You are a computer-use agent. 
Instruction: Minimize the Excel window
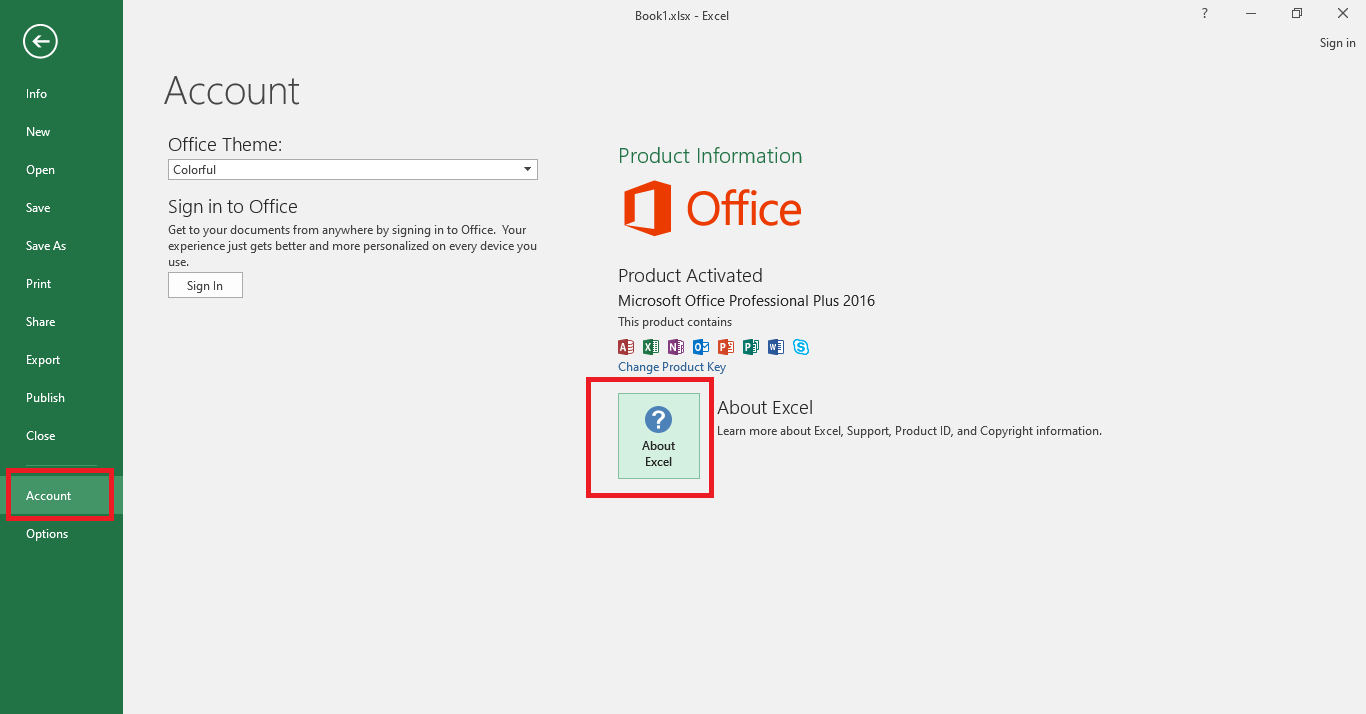point(1251,13)
